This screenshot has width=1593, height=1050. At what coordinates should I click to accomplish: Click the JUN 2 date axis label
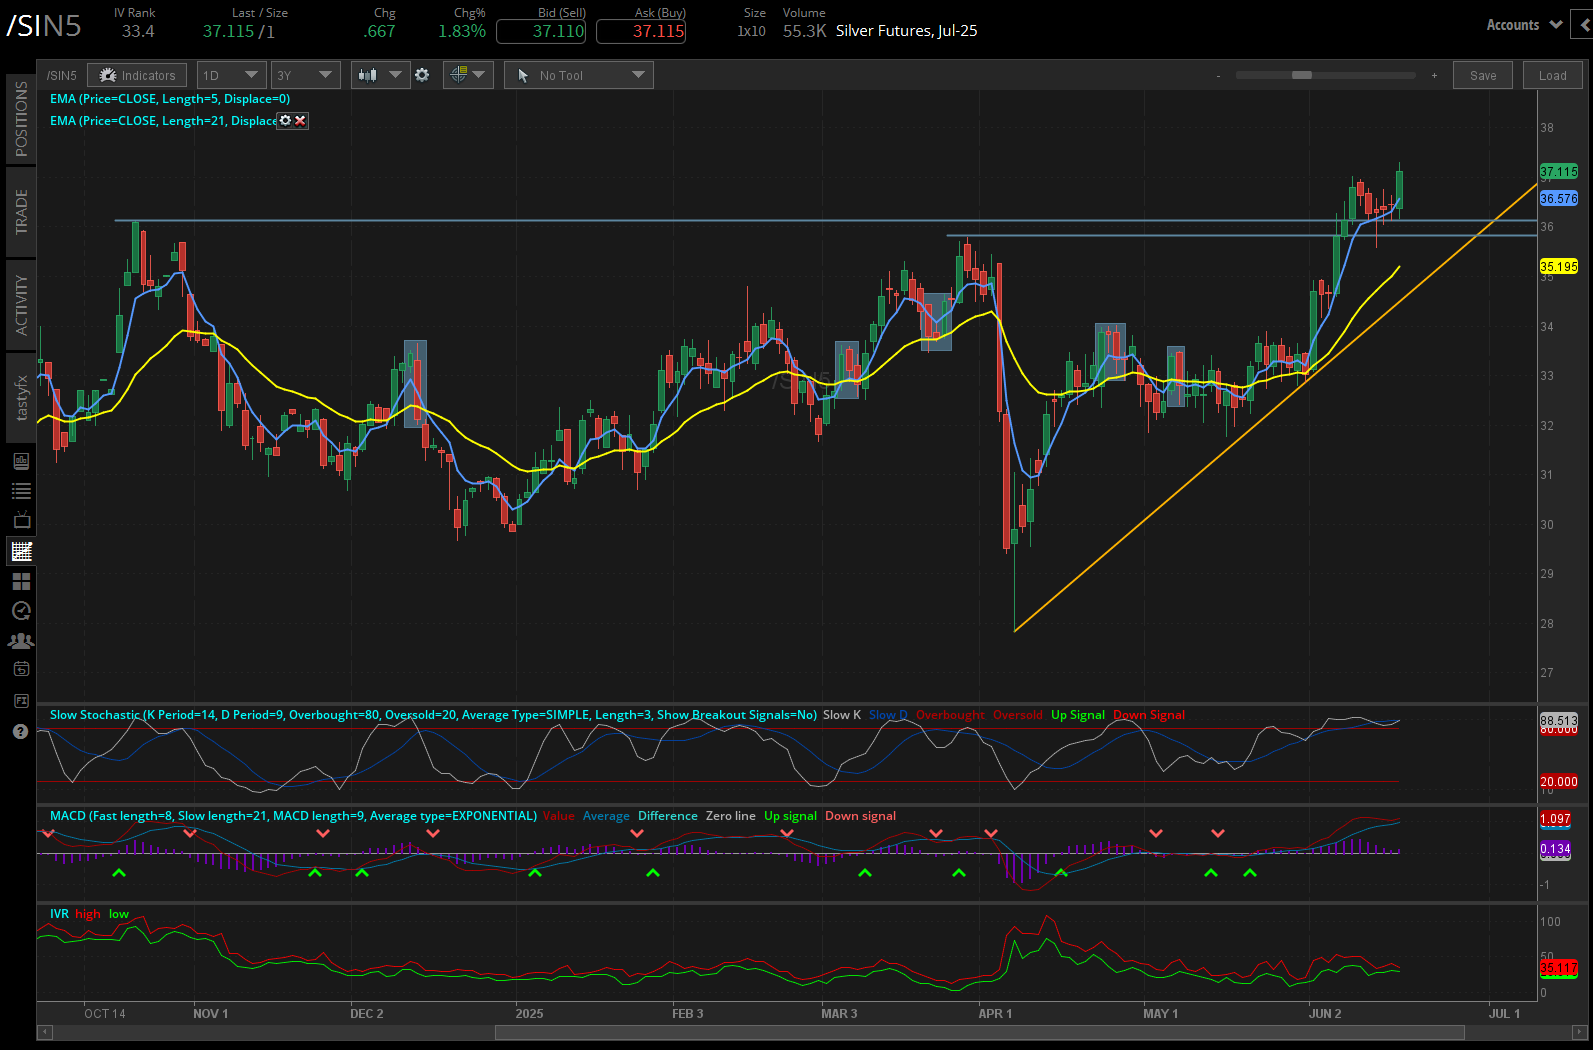coord(1325,1014)
